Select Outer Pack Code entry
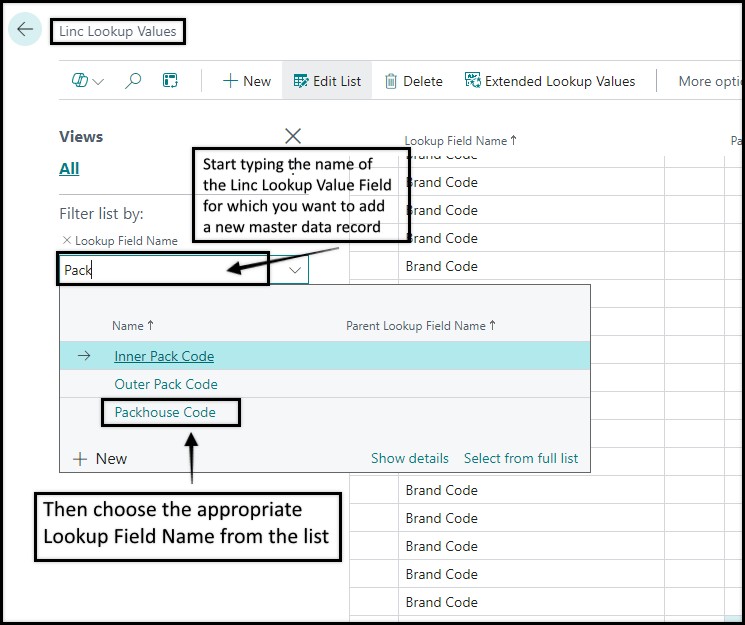The image size is (745, 625). click(x=165, y=384)
